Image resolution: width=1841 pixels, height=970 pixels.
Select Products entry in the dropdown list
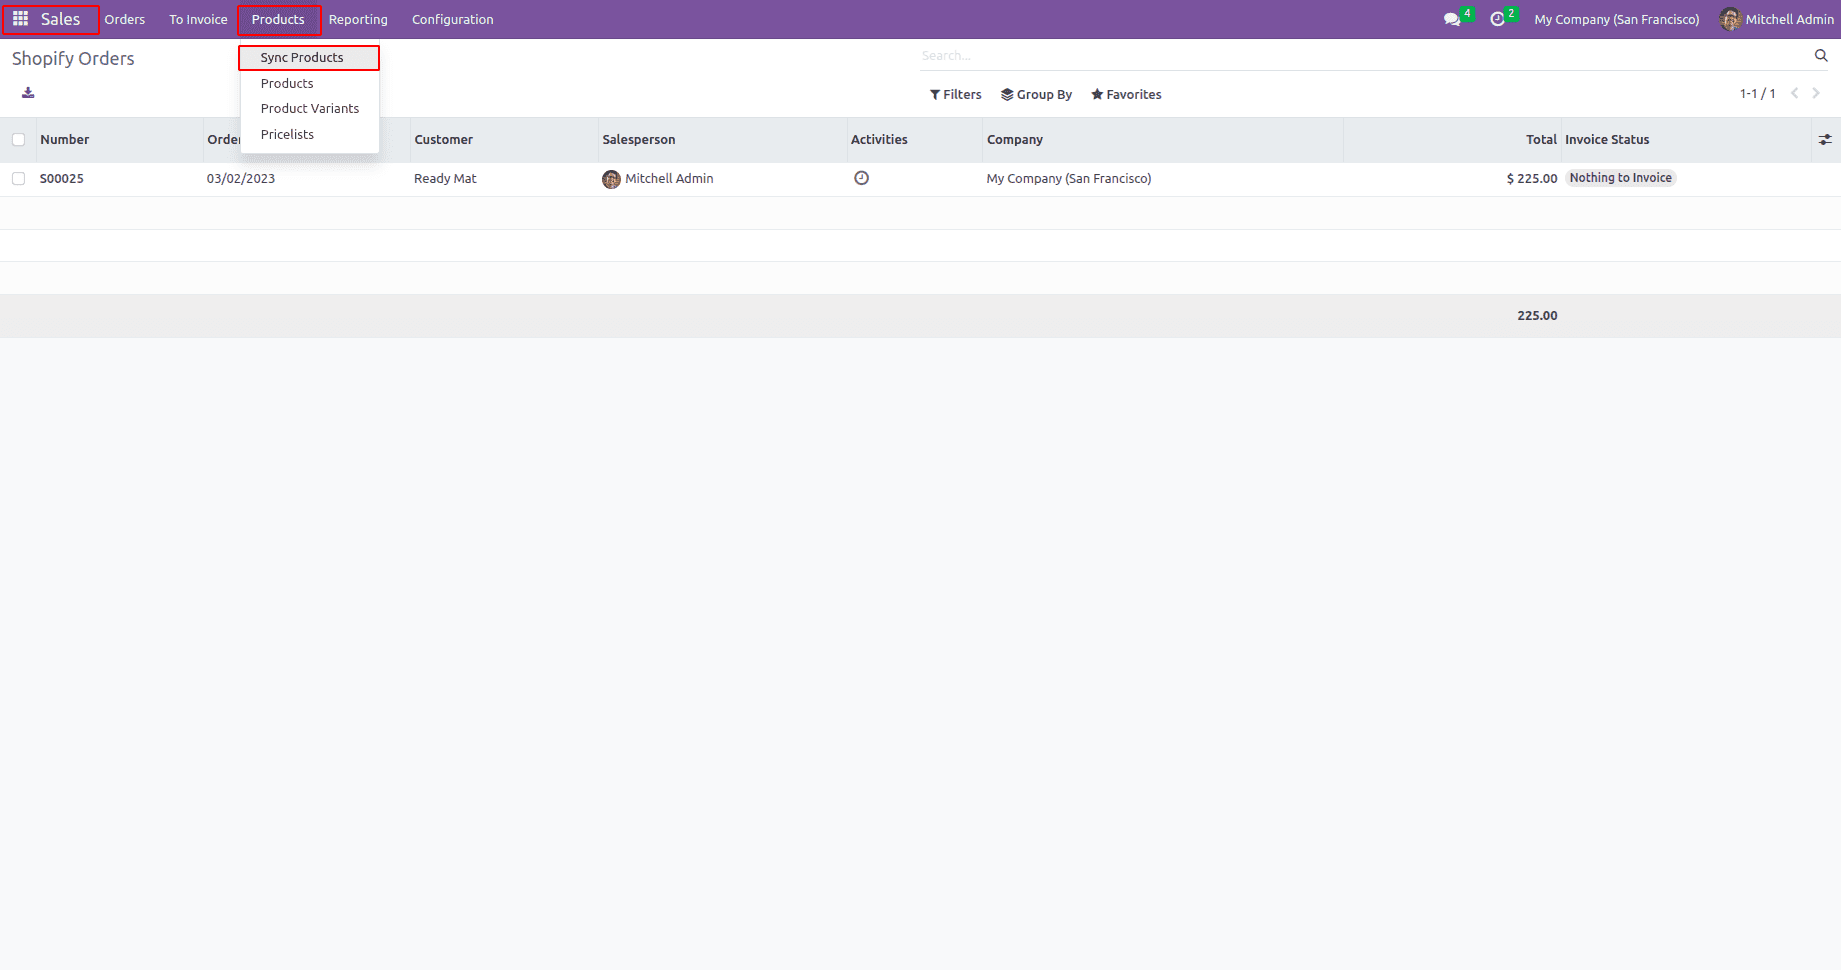[309, 83]
